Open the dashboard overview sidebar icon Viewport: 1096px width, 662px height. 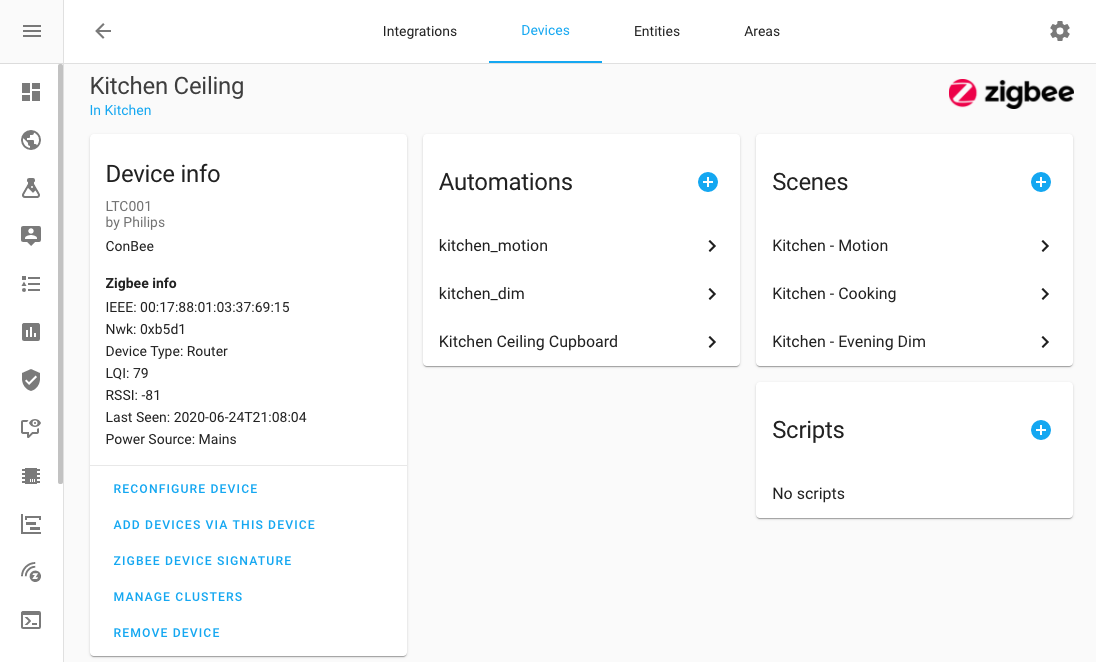coord(31,92)
